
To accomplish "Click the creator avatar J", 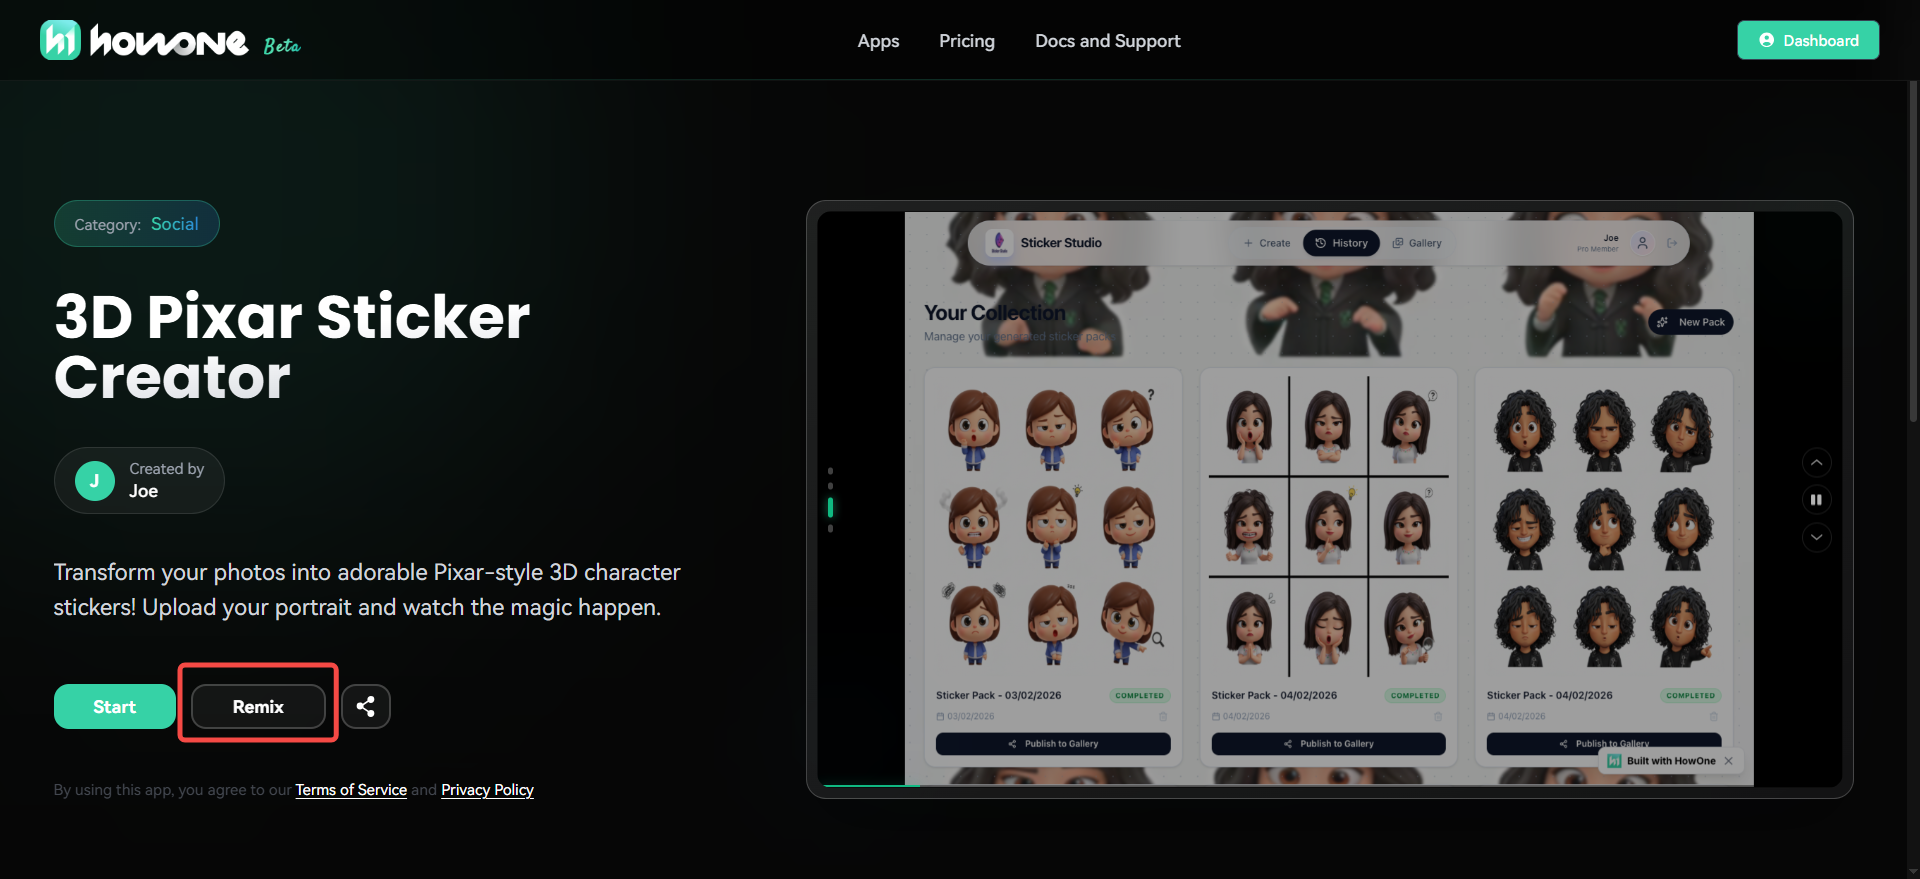I will tap(95, 481).
